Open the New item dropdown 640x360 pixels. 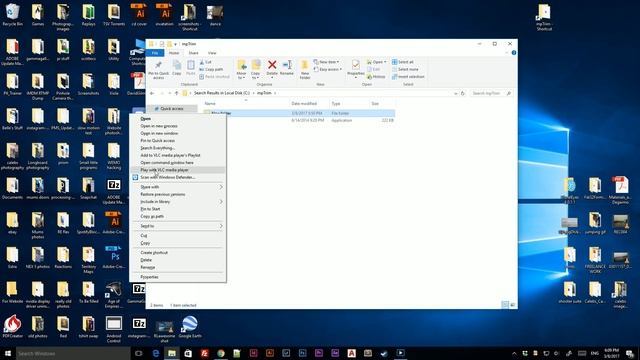coord(327,62)
